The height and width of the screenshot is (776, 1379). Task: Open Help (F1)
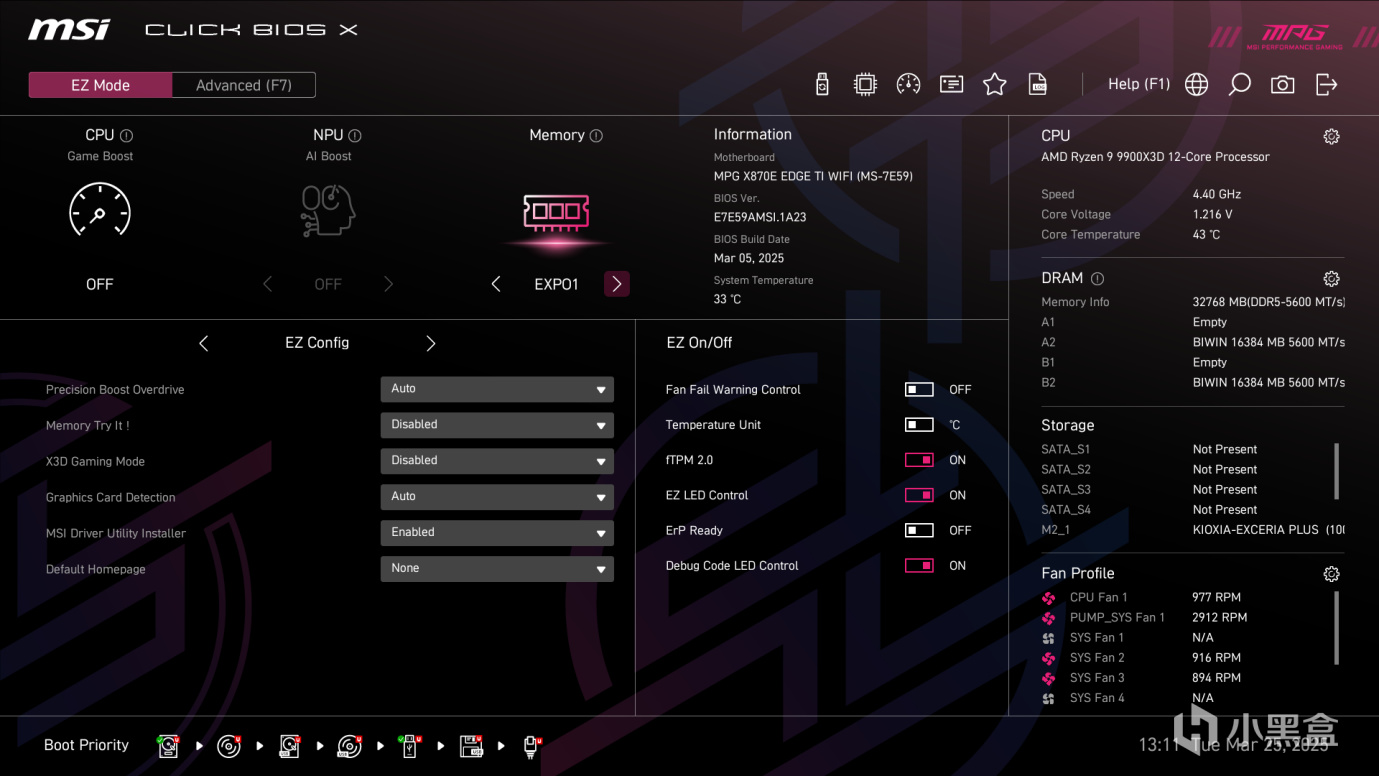point(1139,84)
